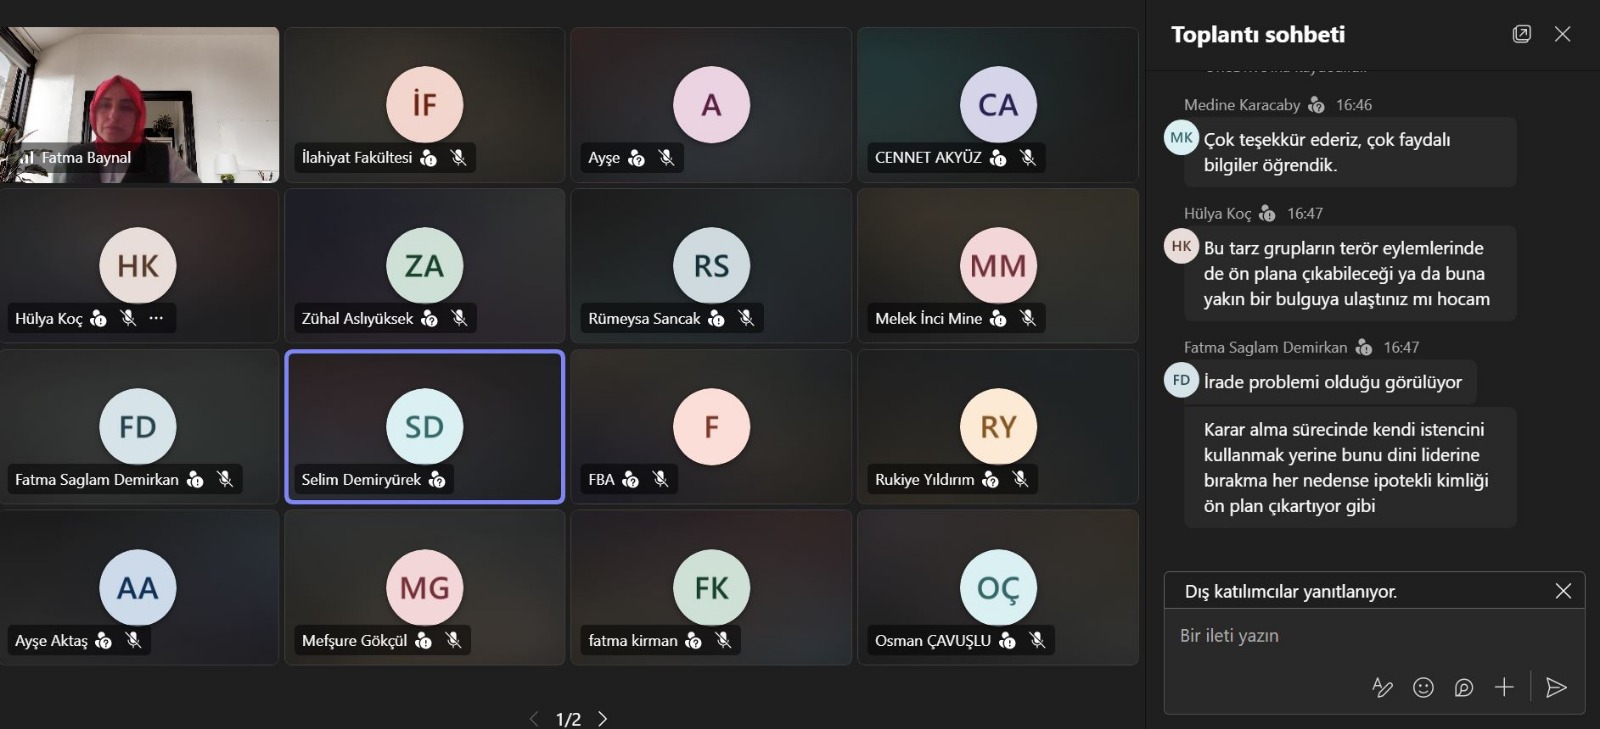Screen dimensions: 1600x729
Task: Click the MK avatar in chat
Action: pos(1181,138)
